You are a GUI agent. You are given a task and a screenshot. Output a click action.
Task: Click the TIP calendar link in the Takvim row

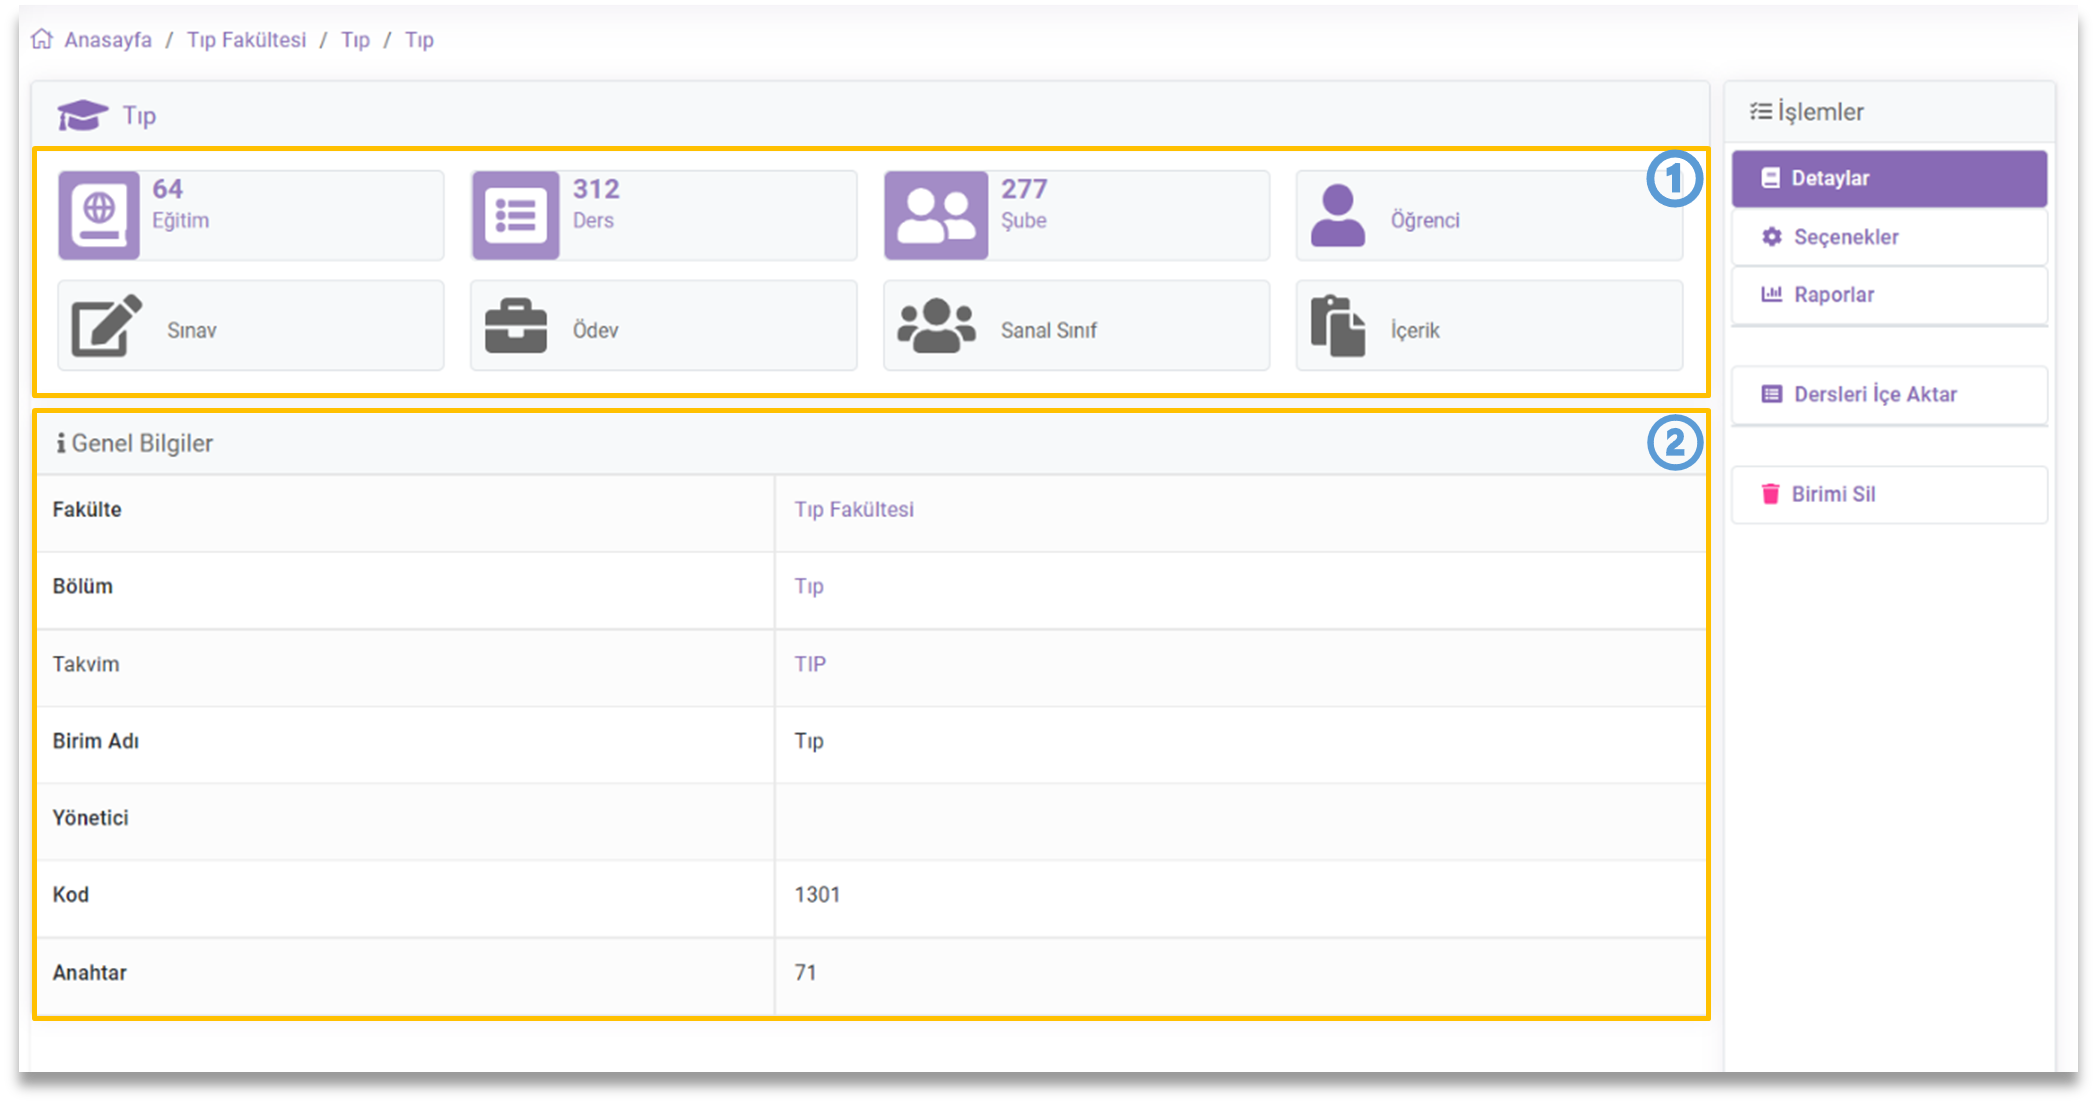[x=810, y=665]
